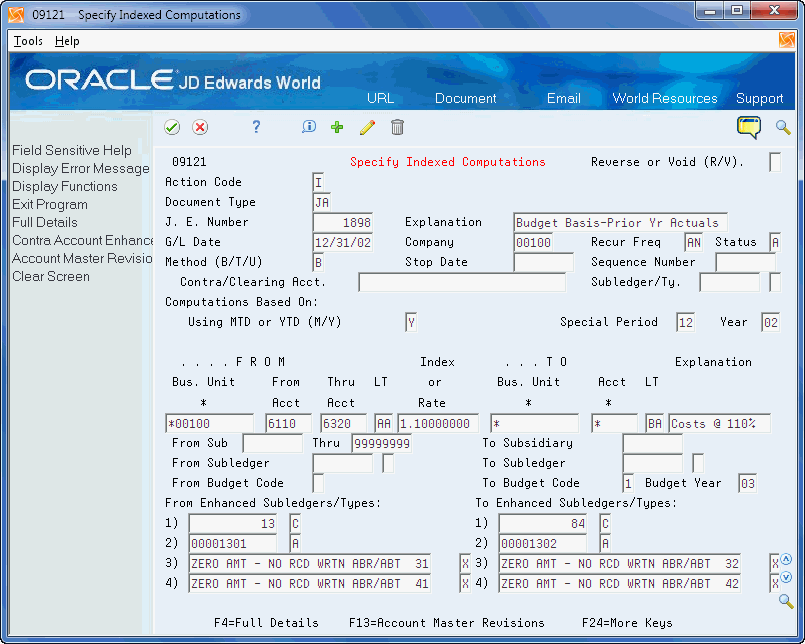Viewport: 805px width, 644px height.
Task: Click the orange JD Edwards icon in menu bar
Action: (x=787, y=40)
